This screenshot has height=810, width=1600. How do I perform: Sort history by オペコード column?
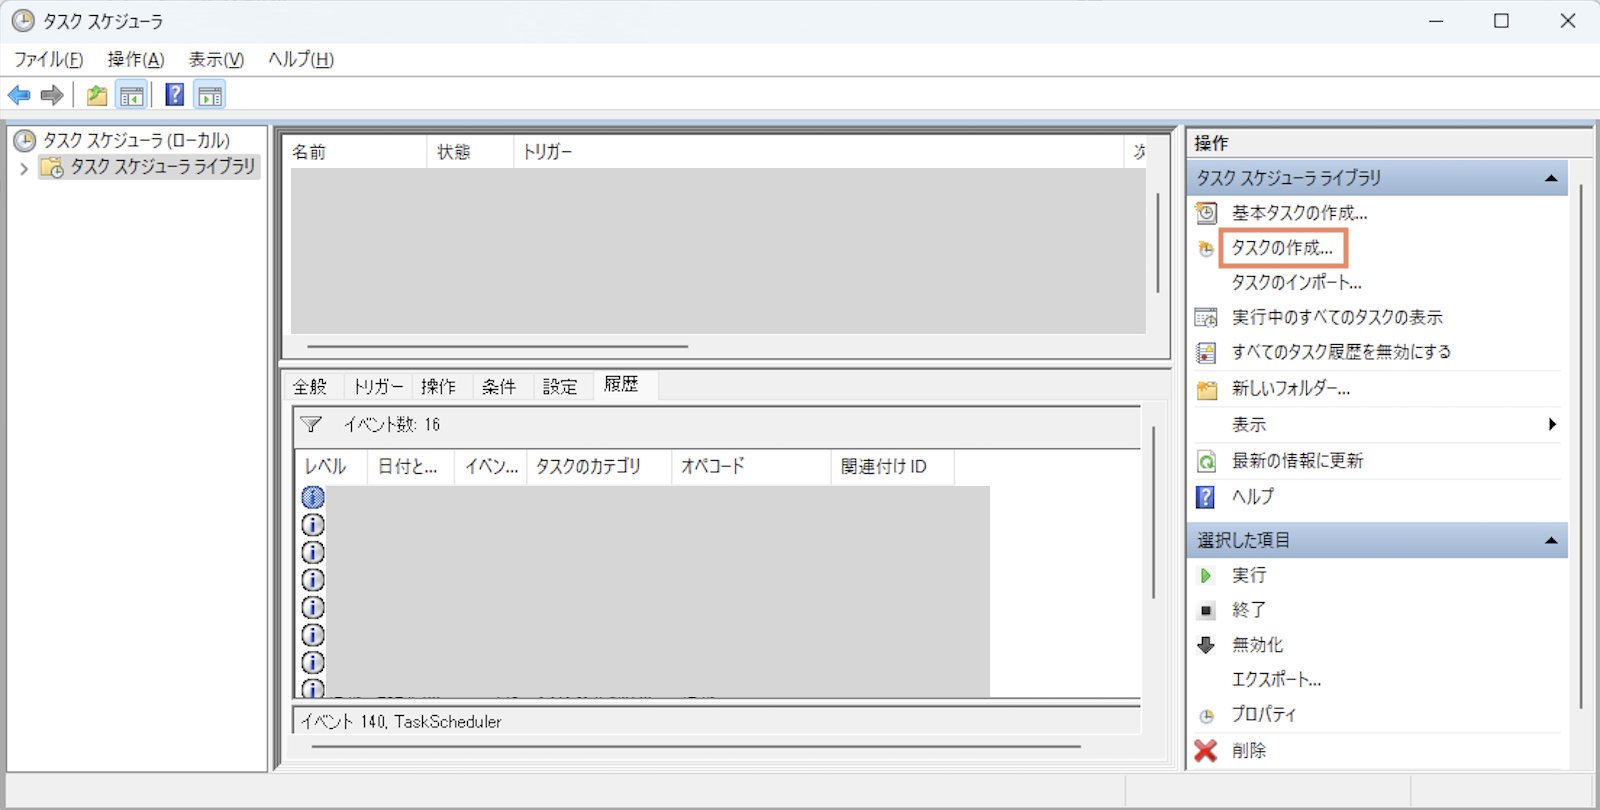[750, 467]
